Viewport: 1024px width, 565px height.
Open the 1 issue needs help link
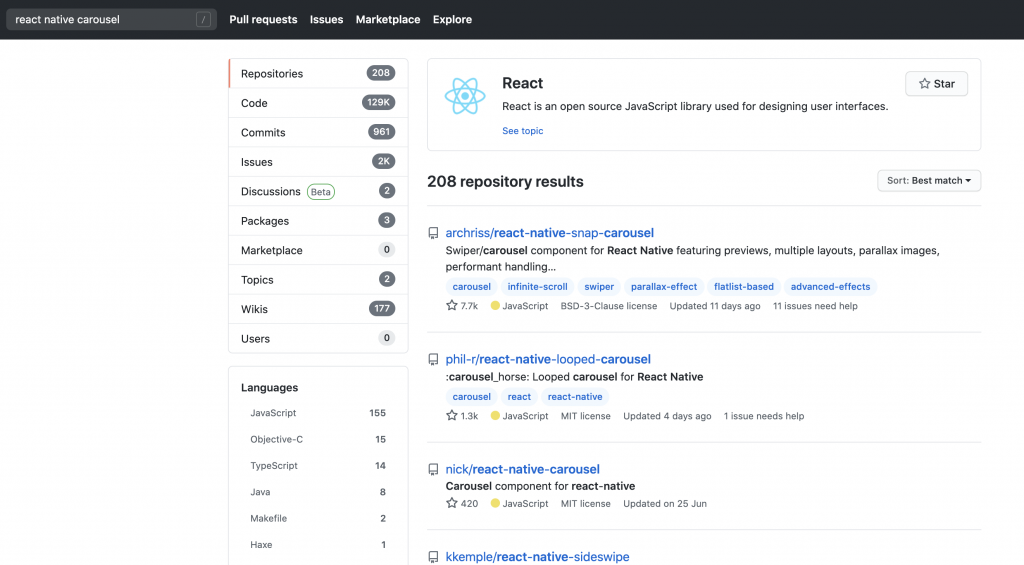point(763,416)
